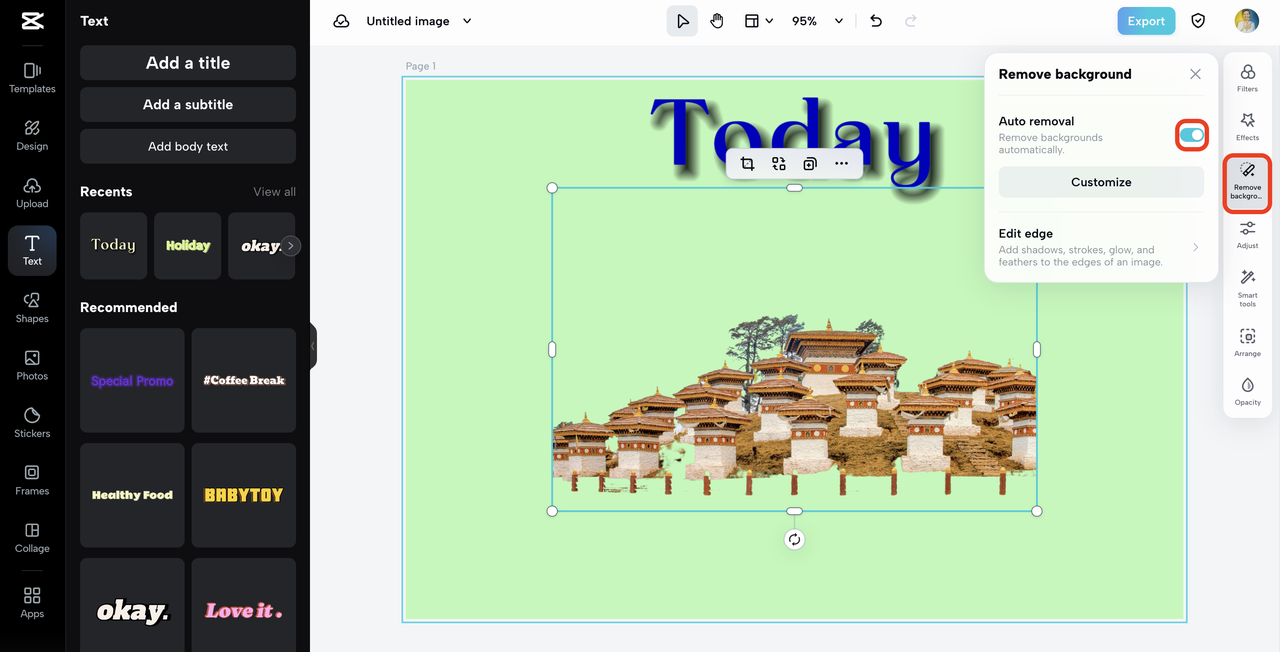This screenshot has width=1280, height=652.
Task: Open the Smart tools icon
Action: [1247, 284]
